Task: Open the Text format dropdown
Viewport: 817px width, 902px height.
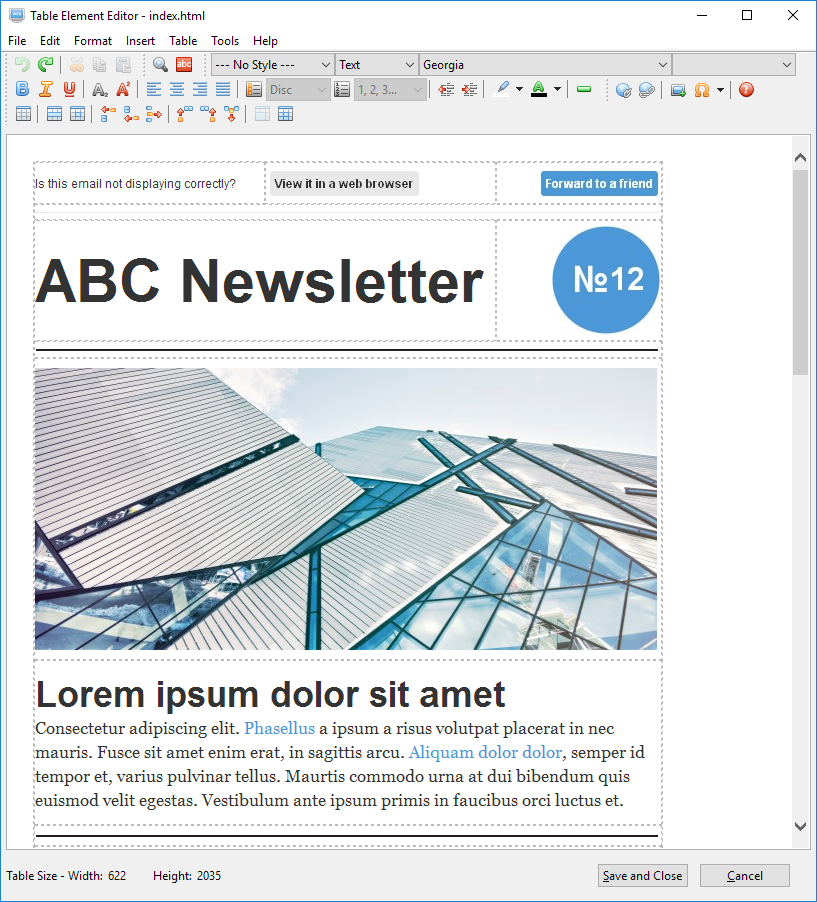Action: coord(376,64)
